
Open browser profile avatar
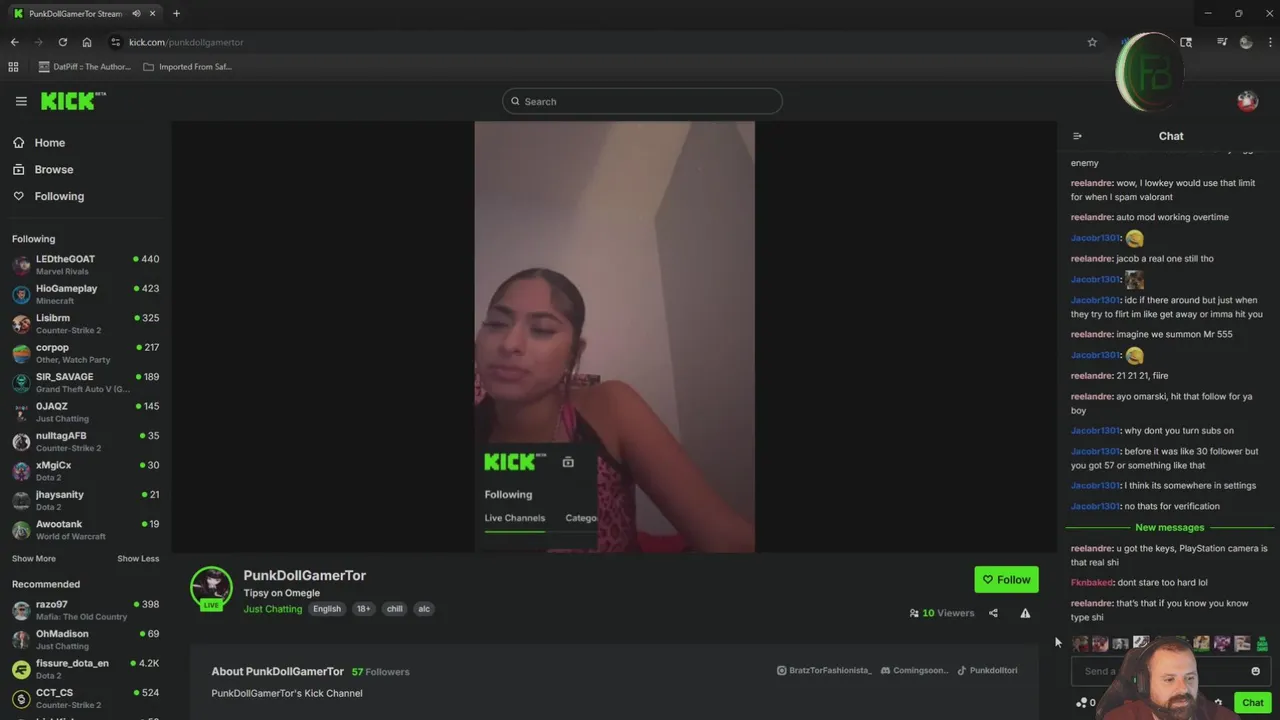1246,42
